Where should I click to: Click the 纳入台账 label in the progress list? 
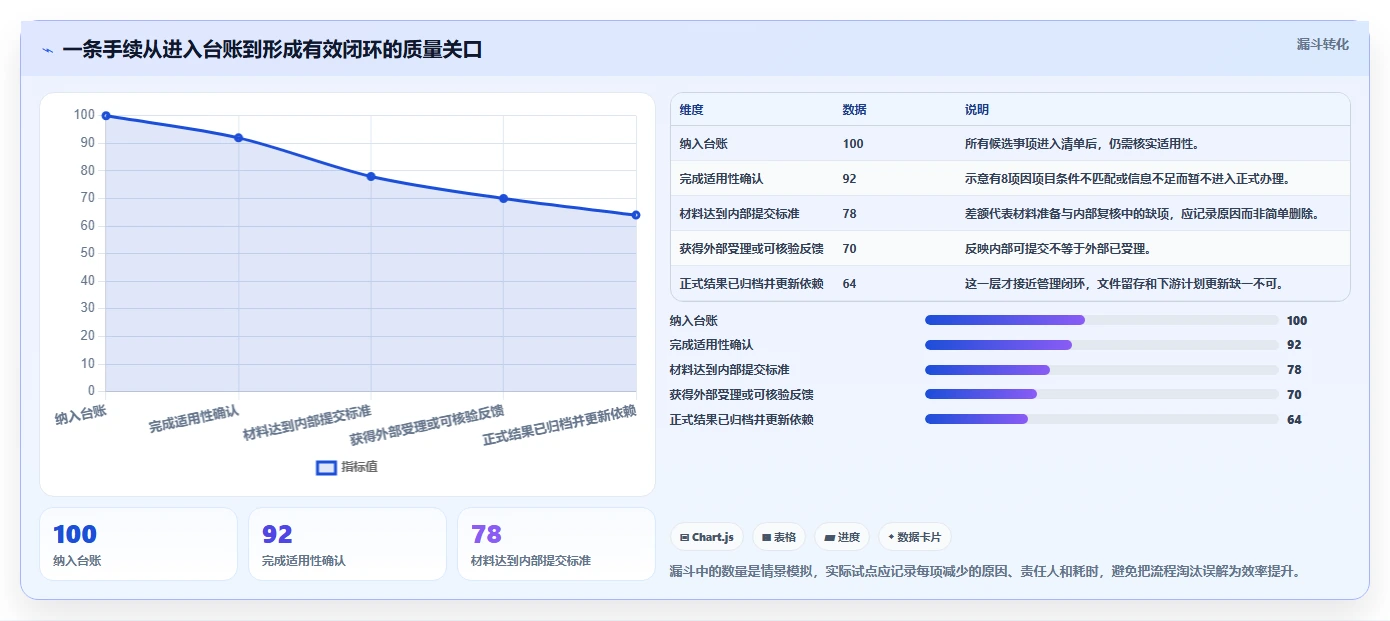(x=693, y=321)
